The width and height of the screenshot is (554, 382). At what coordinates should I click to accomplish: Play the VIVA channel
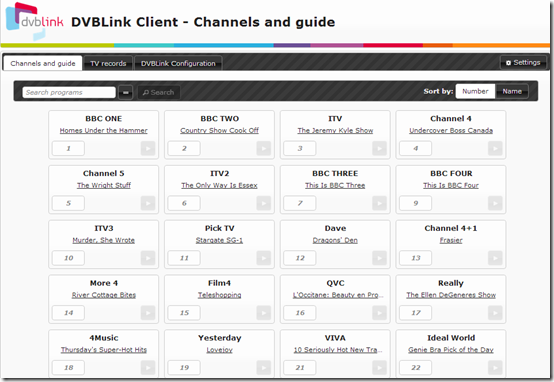point(379,367)
